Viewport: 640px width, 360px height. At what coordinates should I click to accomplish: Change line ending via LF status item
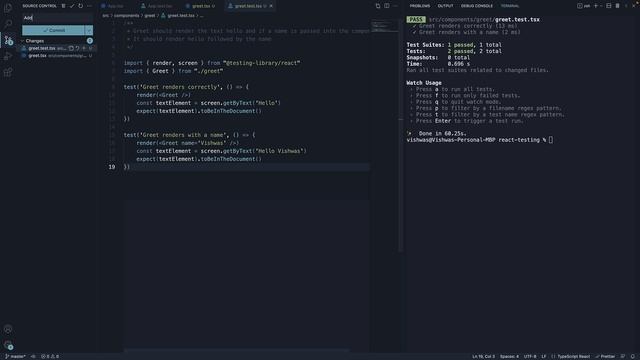(544, 356)
